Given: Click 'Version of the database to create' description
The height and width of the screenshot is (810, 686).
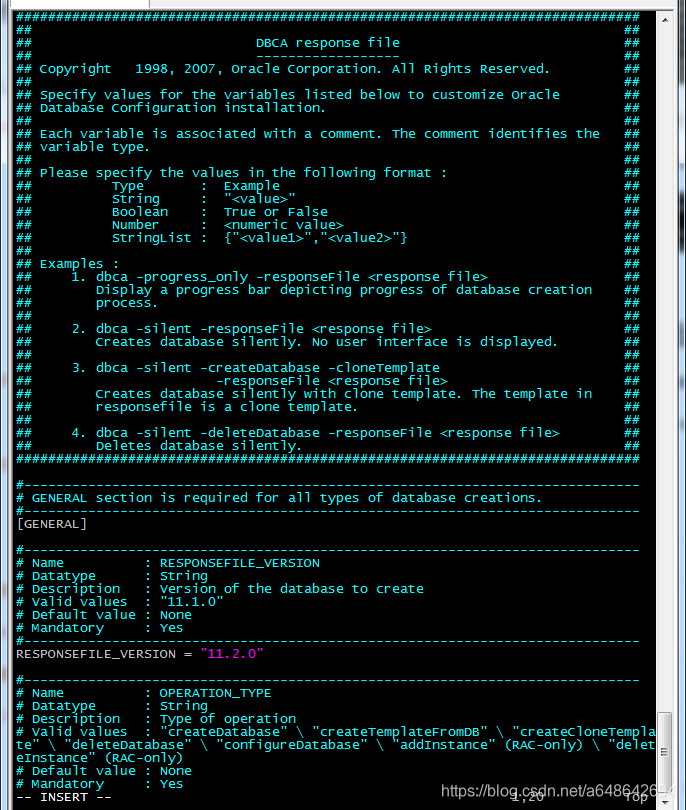Looking at the screenshot, I should pyautogui.click(x=291, y=589).
